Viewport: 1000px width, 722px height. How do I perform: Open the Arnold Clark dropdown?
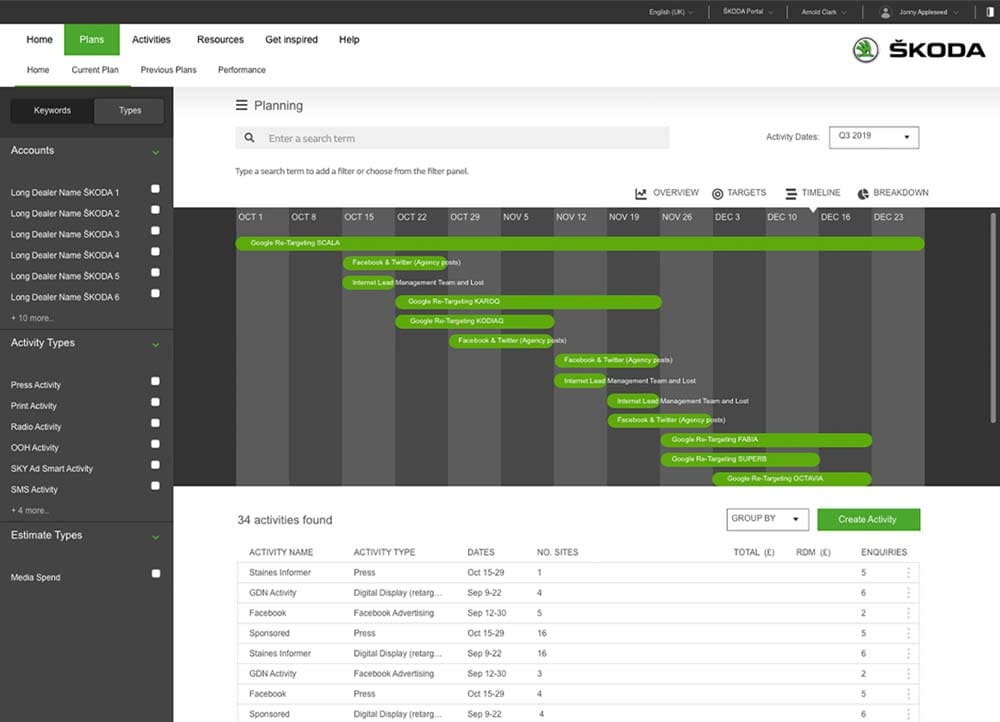click(x=824, y=12)
